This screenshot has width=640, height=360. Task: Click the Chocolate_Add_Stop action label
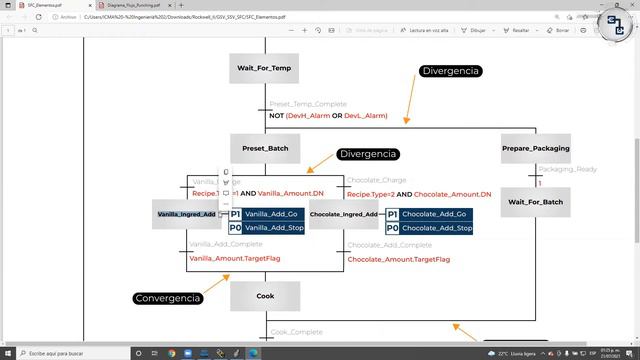437,228
